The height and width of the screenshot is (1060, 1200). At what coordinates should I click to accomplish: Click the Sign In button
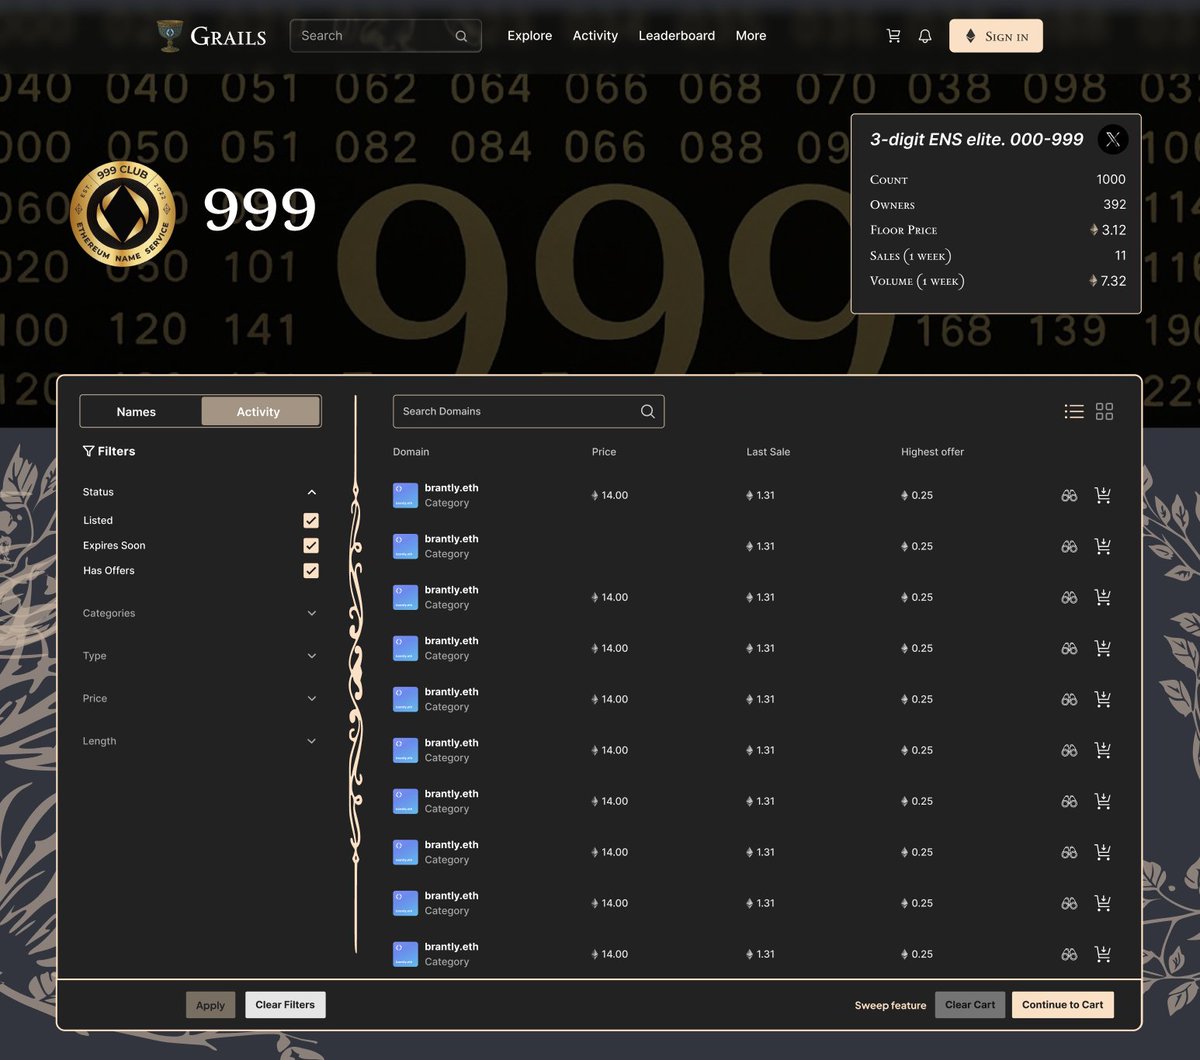(996, 36)
